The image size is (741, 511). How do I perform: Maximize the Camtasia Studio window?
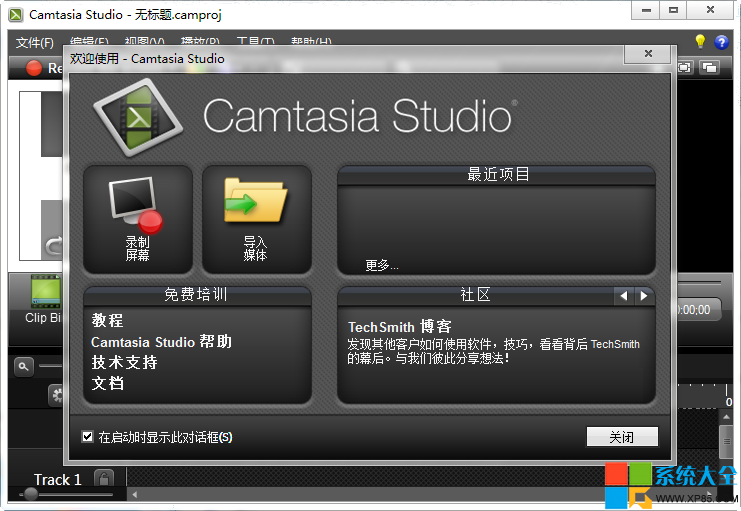pos(673,10)
